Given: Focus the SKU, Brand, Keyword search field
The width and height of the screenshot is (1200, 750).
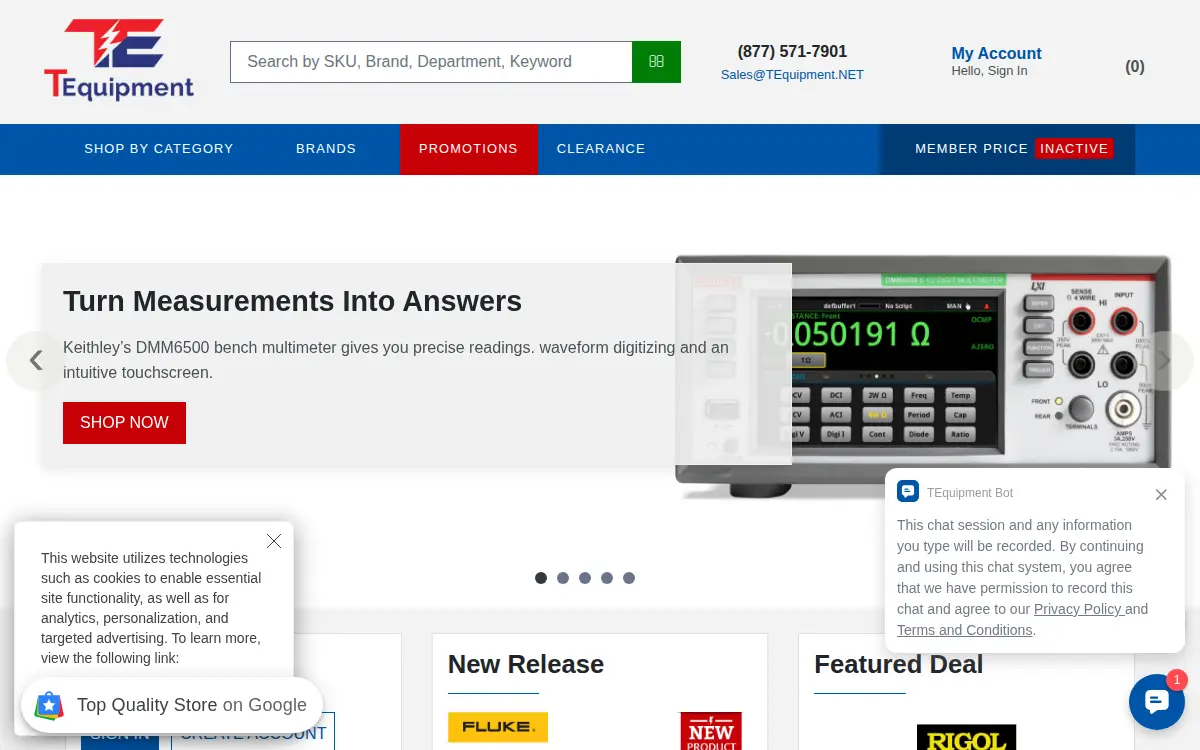Looking at the screenshot, I should 431,62.
